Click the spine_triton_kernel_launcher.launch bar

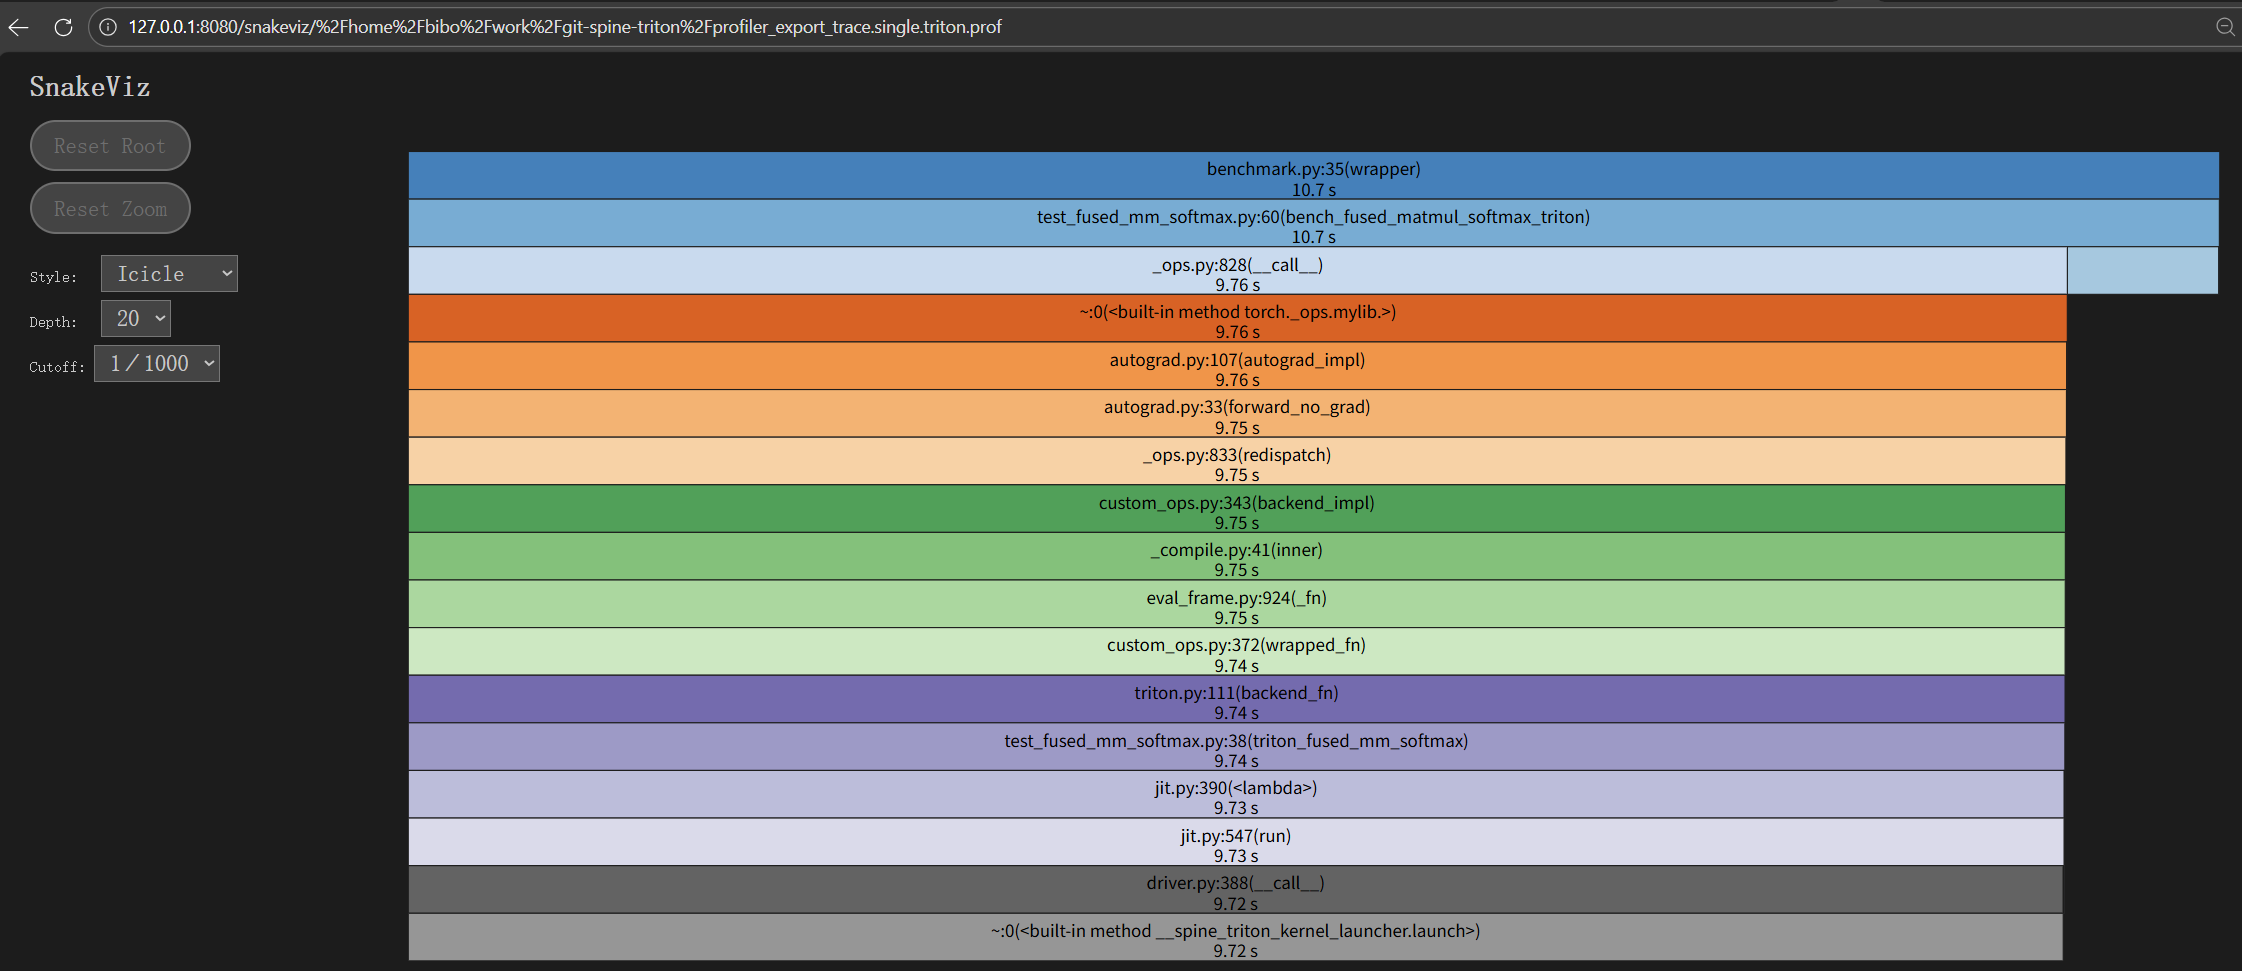click(x=1235, y=937)
